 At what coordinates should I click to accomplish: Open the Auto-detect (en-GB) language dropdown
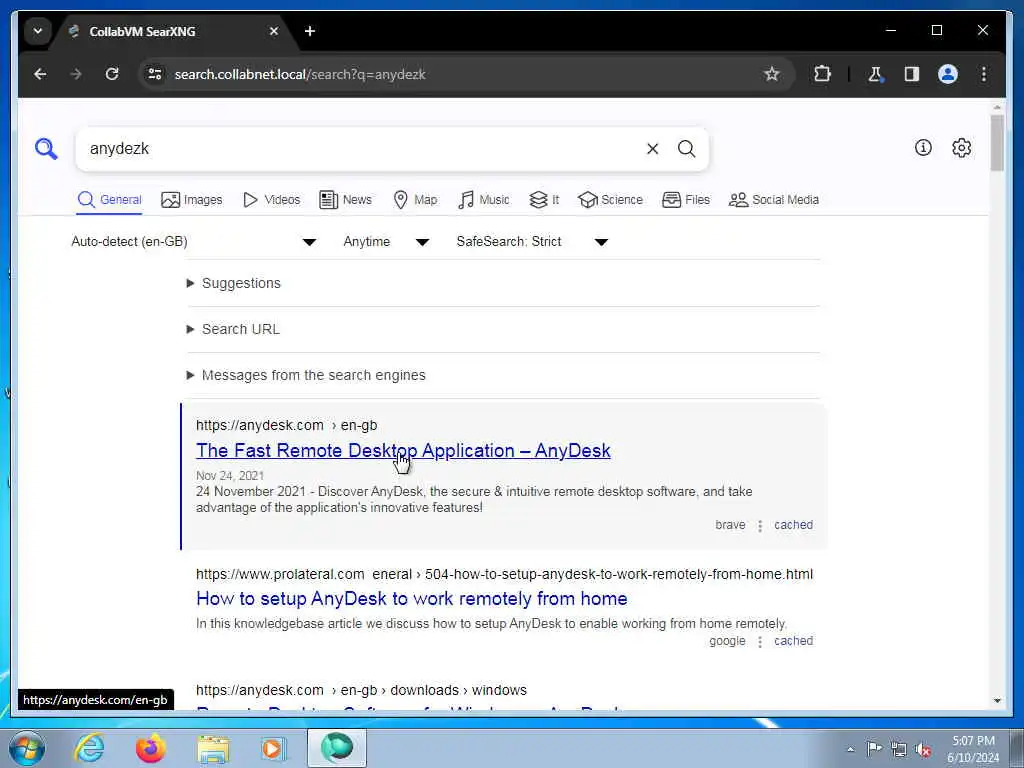(194, 242)
